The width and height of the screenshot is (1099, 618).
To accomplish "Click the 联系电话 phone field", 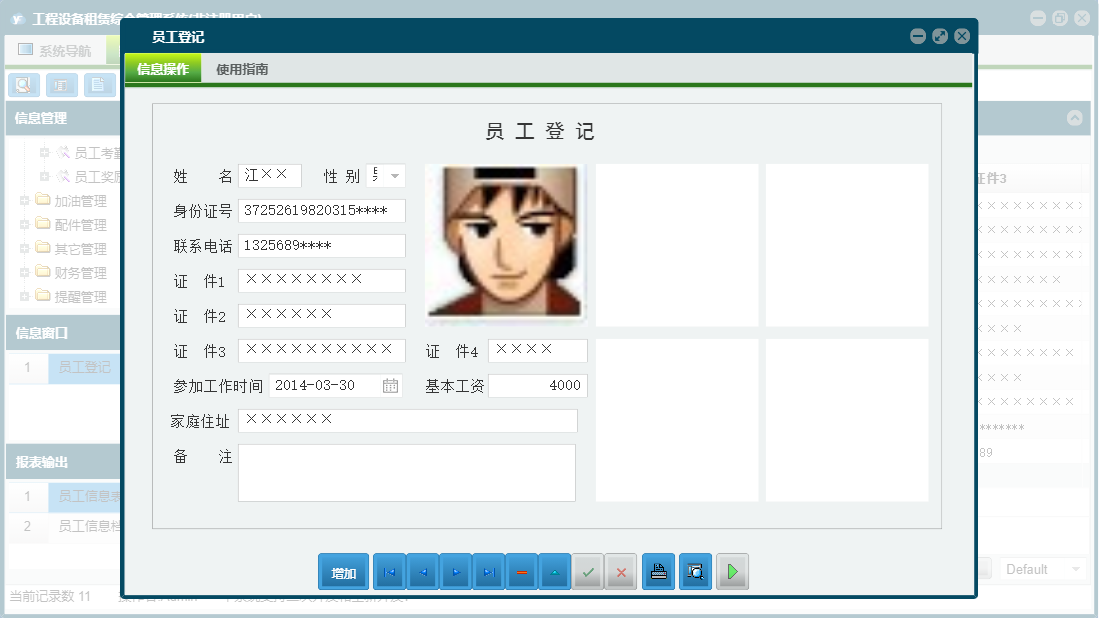I will [322, 245].
